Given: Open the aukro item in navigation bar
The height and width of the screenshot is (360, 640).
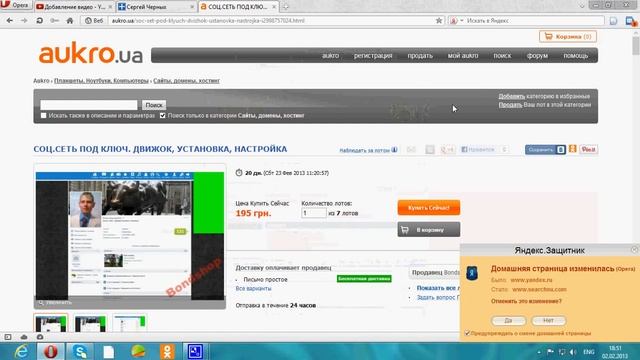Looking at the screenshot, I should [330, 56].
